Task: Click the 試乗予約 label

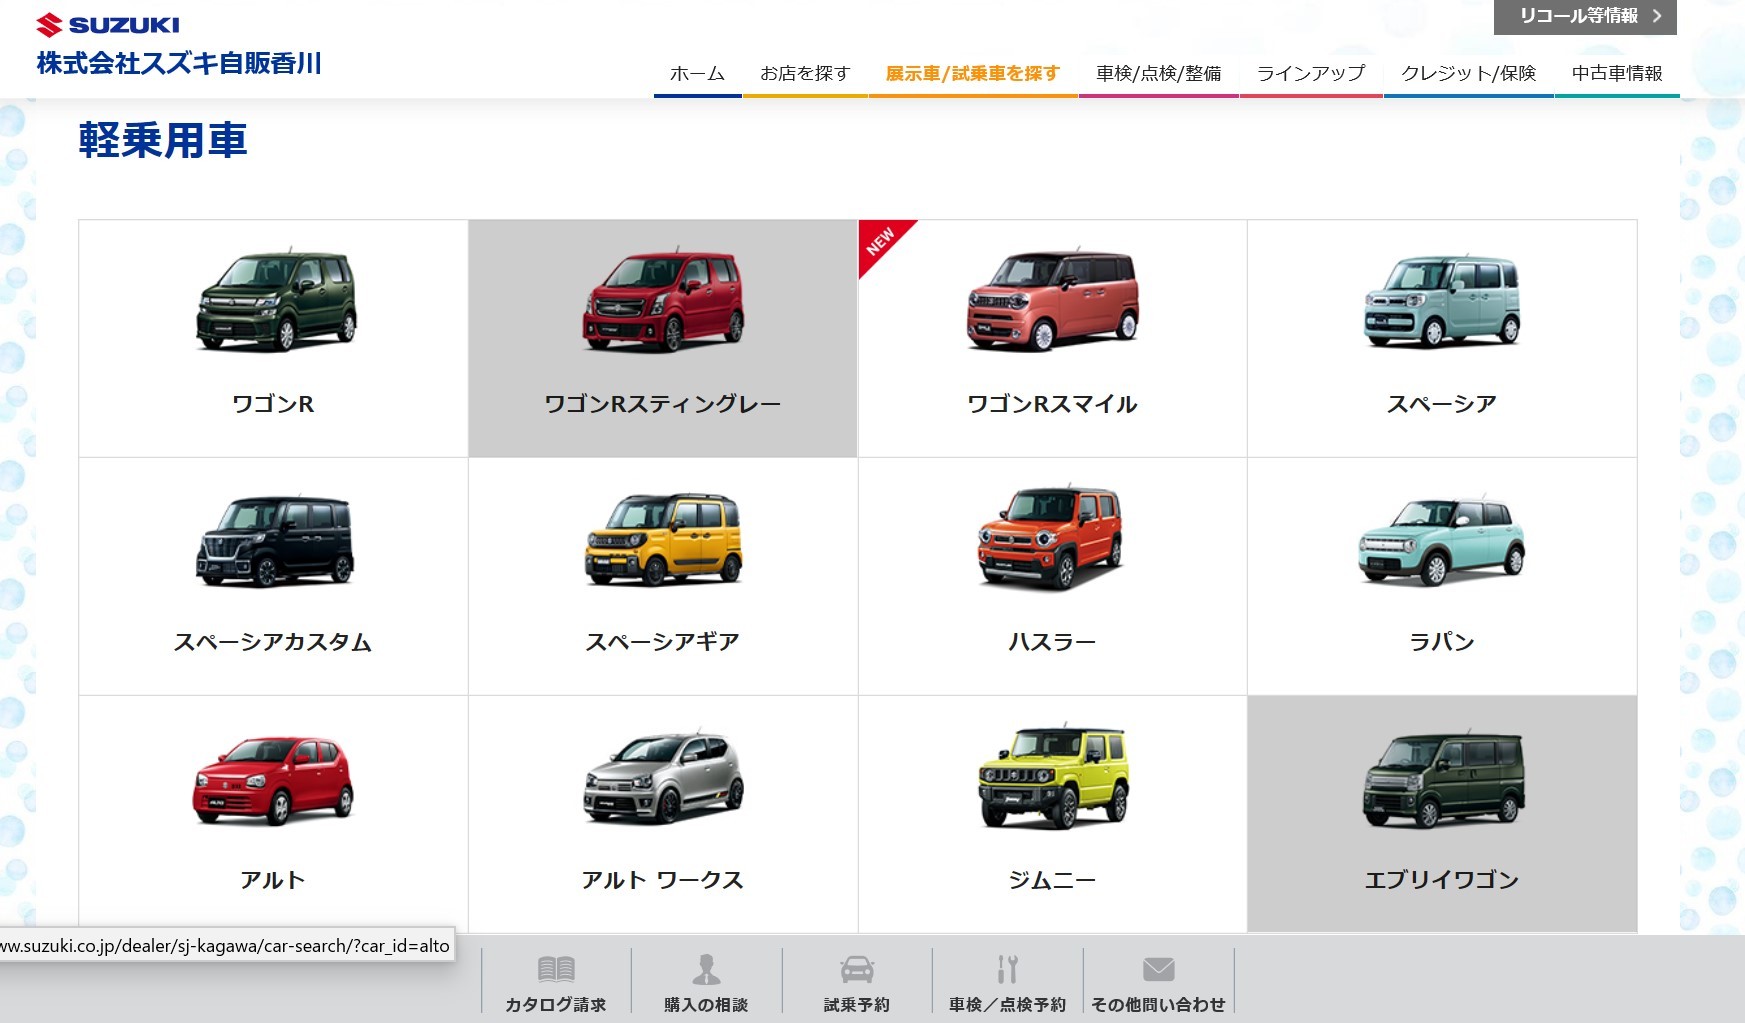Action: click(x=857, y=1004)
